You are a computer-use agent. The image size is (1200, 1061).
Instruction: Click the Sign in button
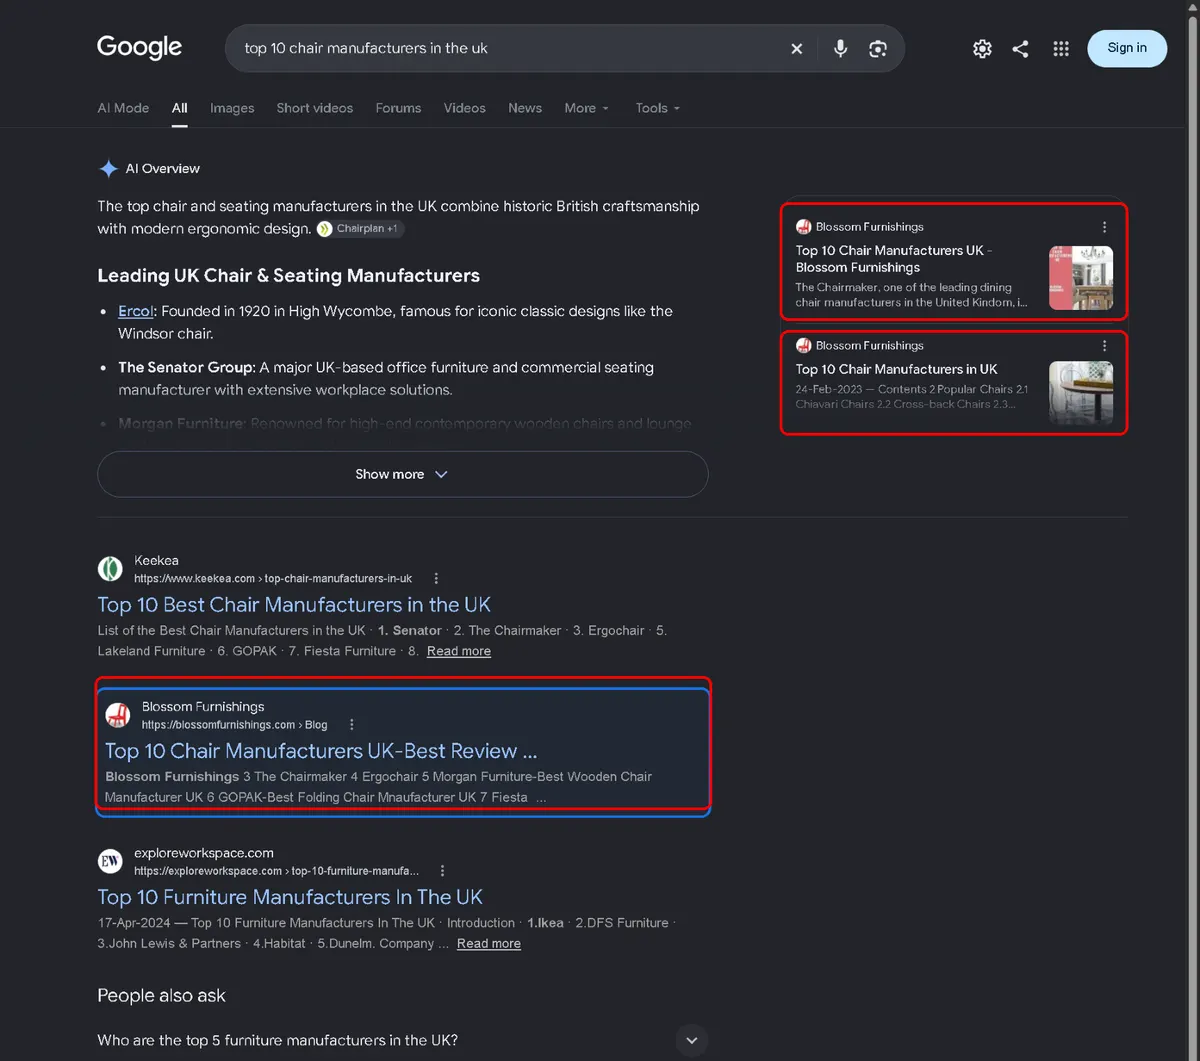(x=1127, y=48)
